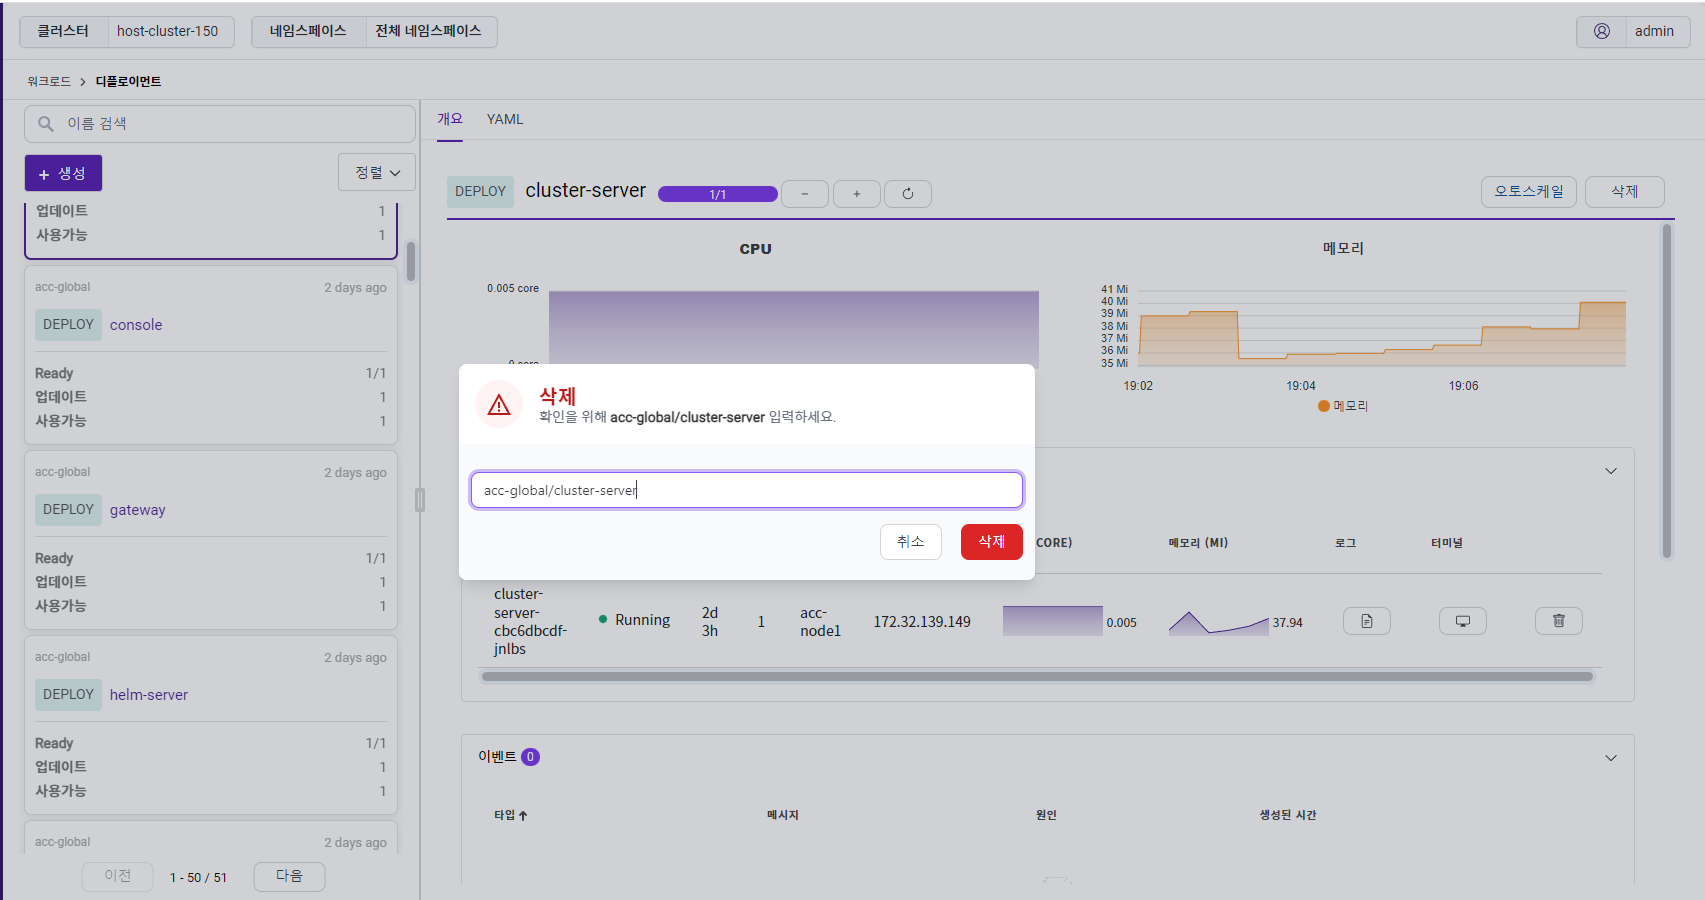
Task: Click the 디플로이먼트 breadcrumb
Action: pos(128,82)
